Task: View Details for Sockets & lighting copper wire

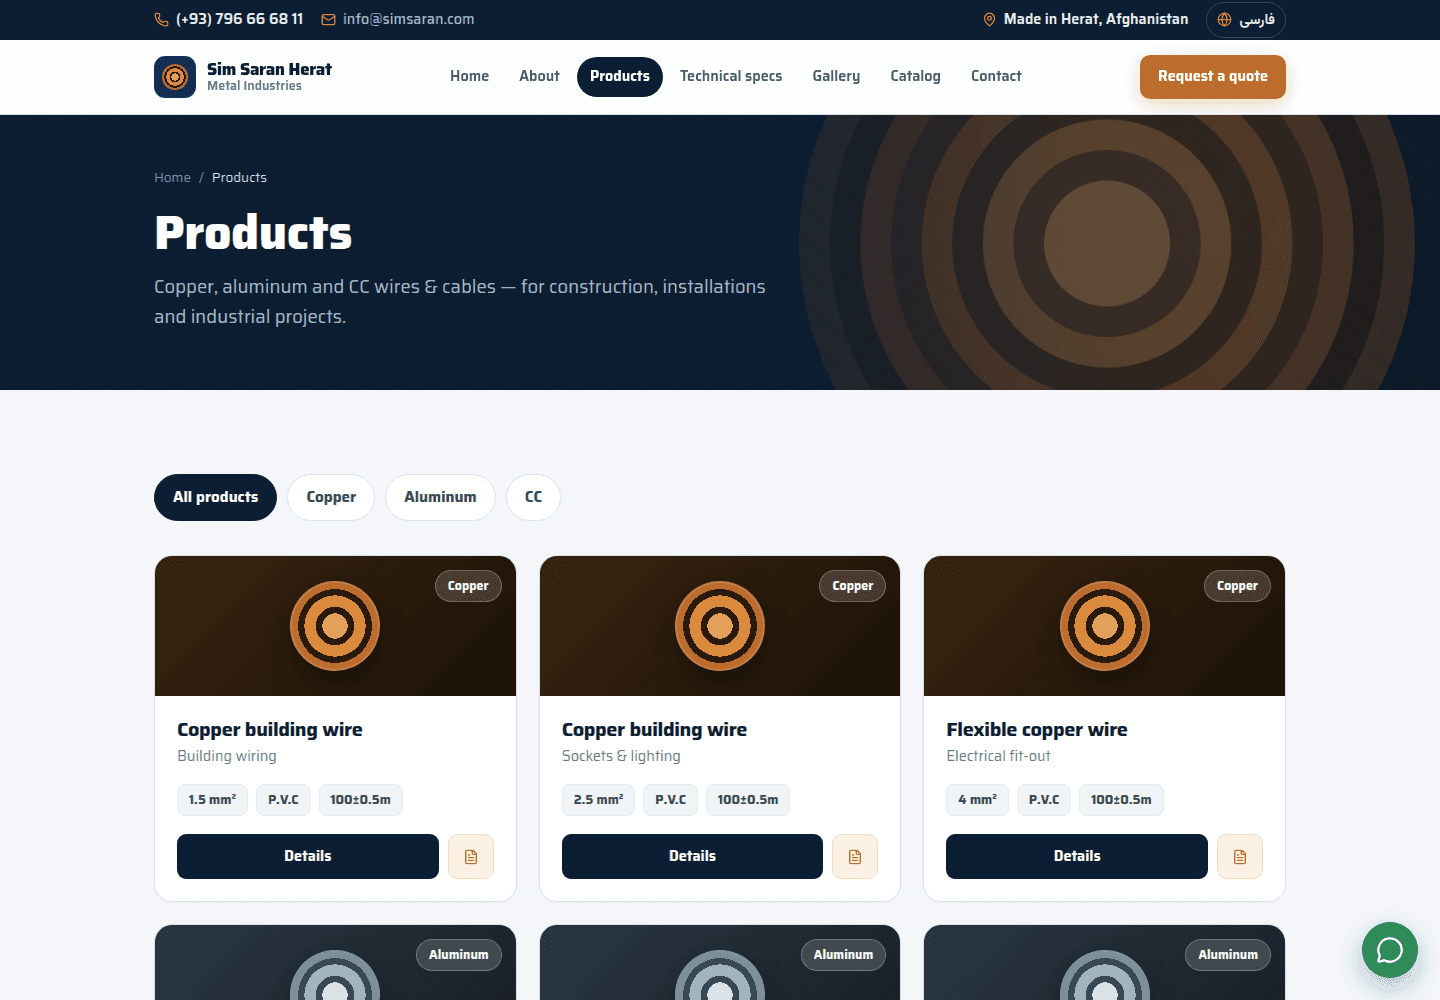Action: point(692,856)
